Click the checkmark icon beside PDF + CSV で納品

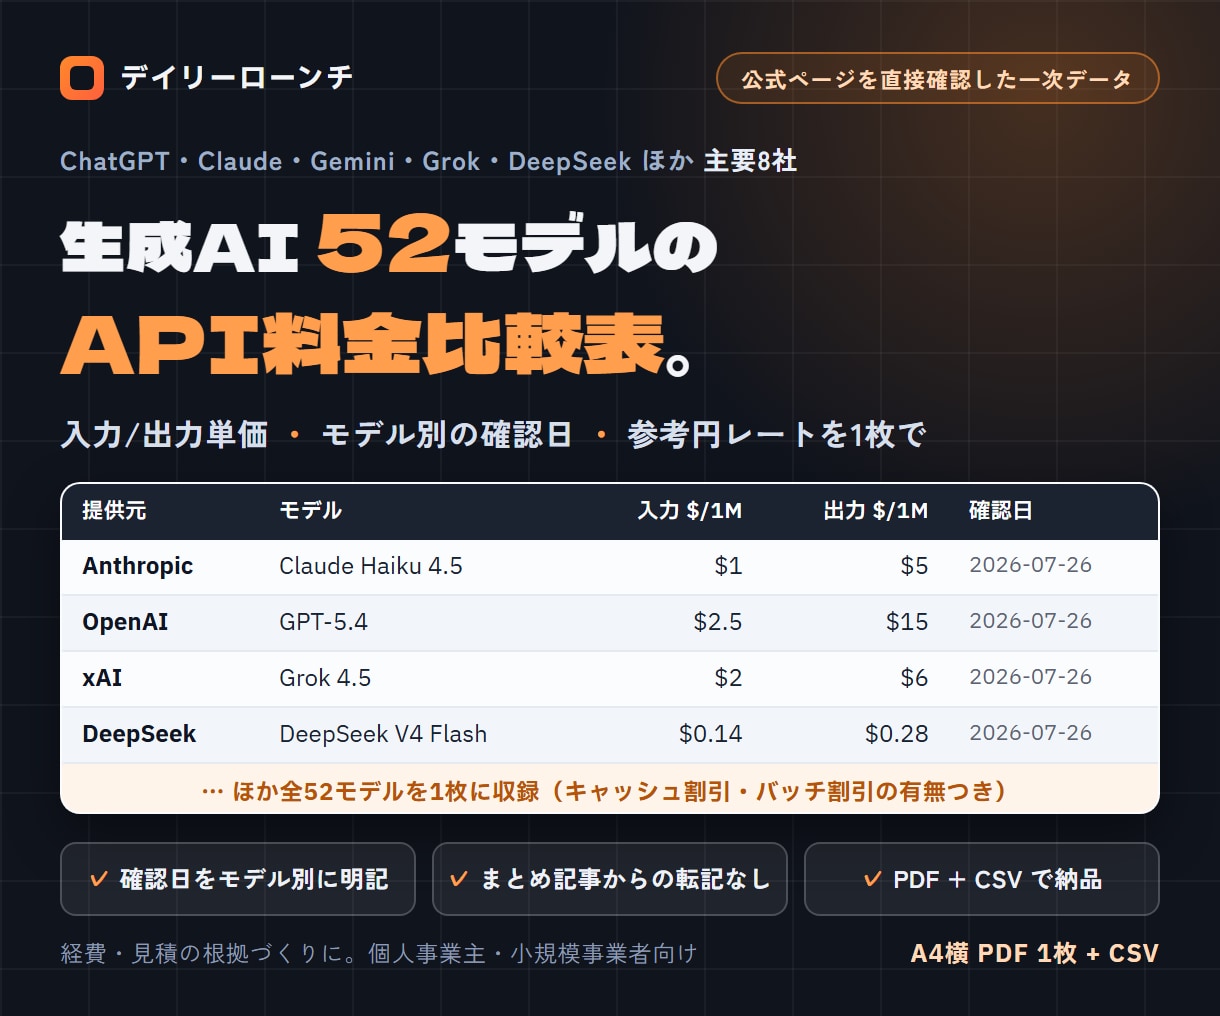(872, 879)
